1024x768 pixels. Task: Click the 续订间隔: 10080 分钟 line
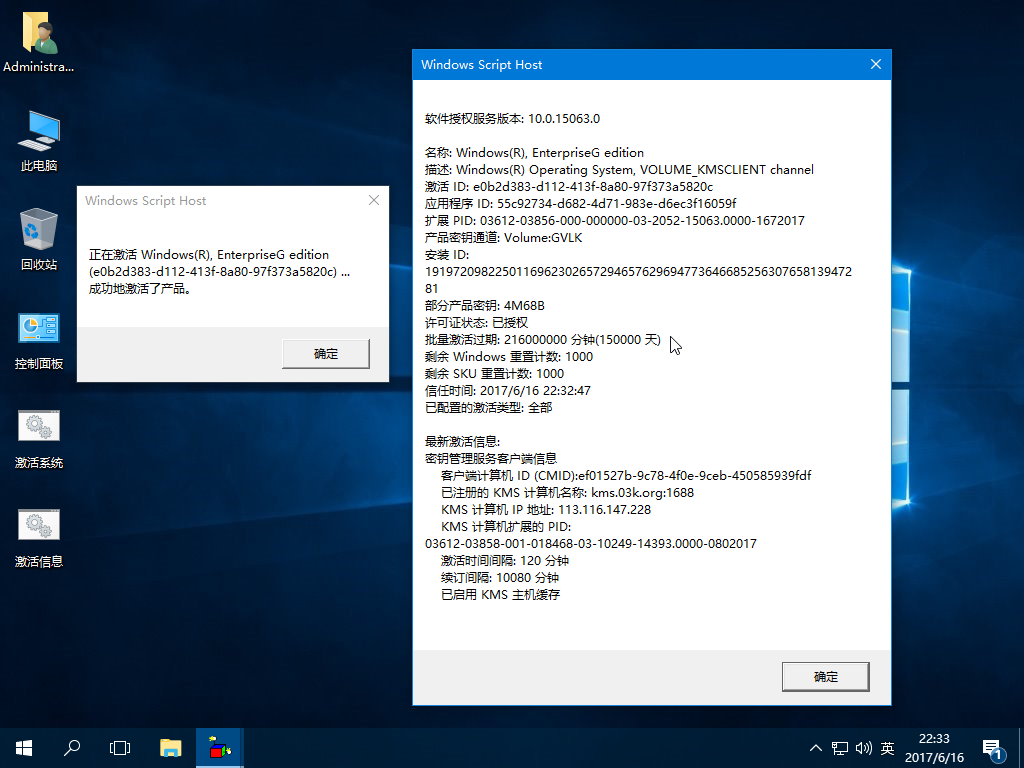[x=500, y=577]
